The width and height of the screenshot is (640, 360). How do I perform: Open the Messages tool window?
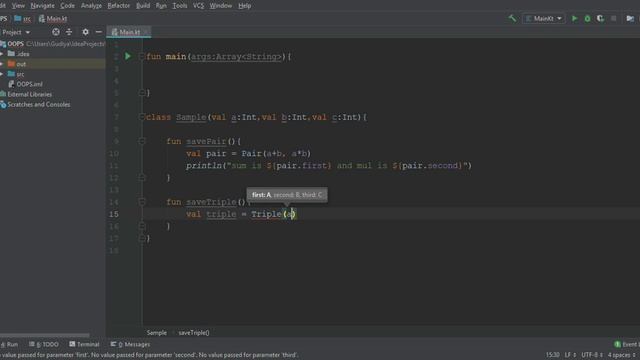130,344
